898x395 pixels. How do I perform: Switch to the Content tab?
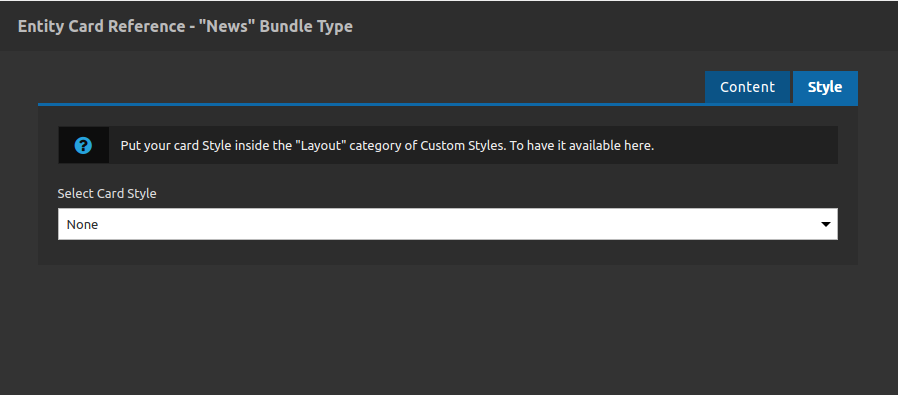[x=747, y=87]
